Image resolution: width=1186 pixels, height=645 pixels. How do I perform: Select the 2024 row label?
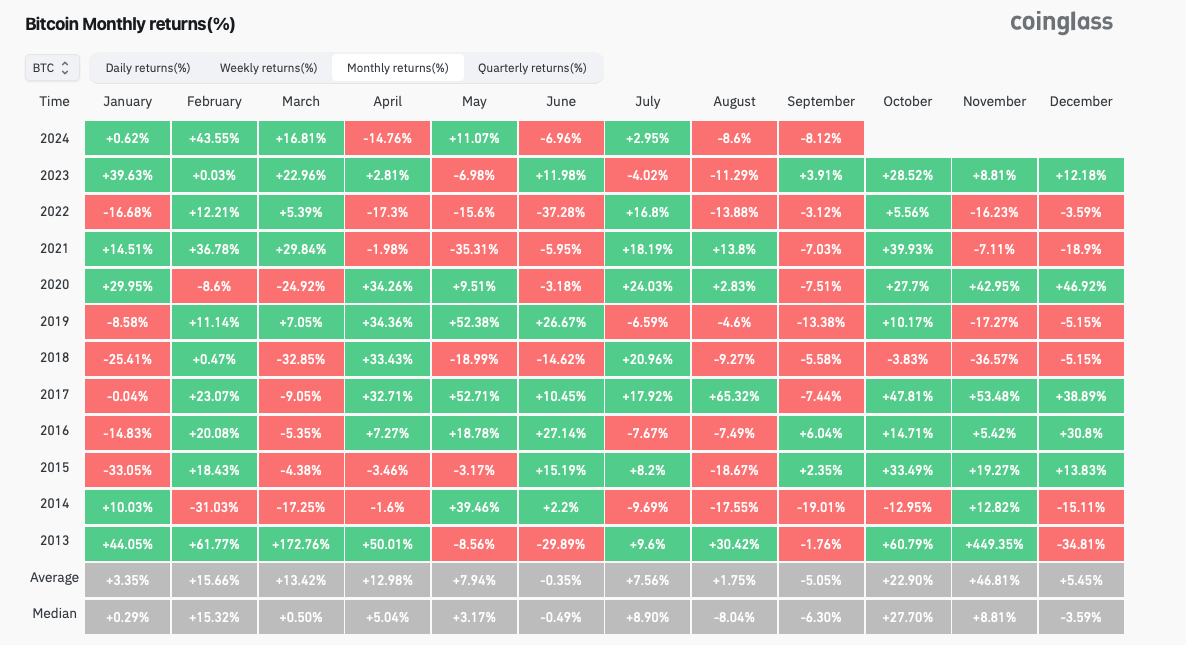54,138
